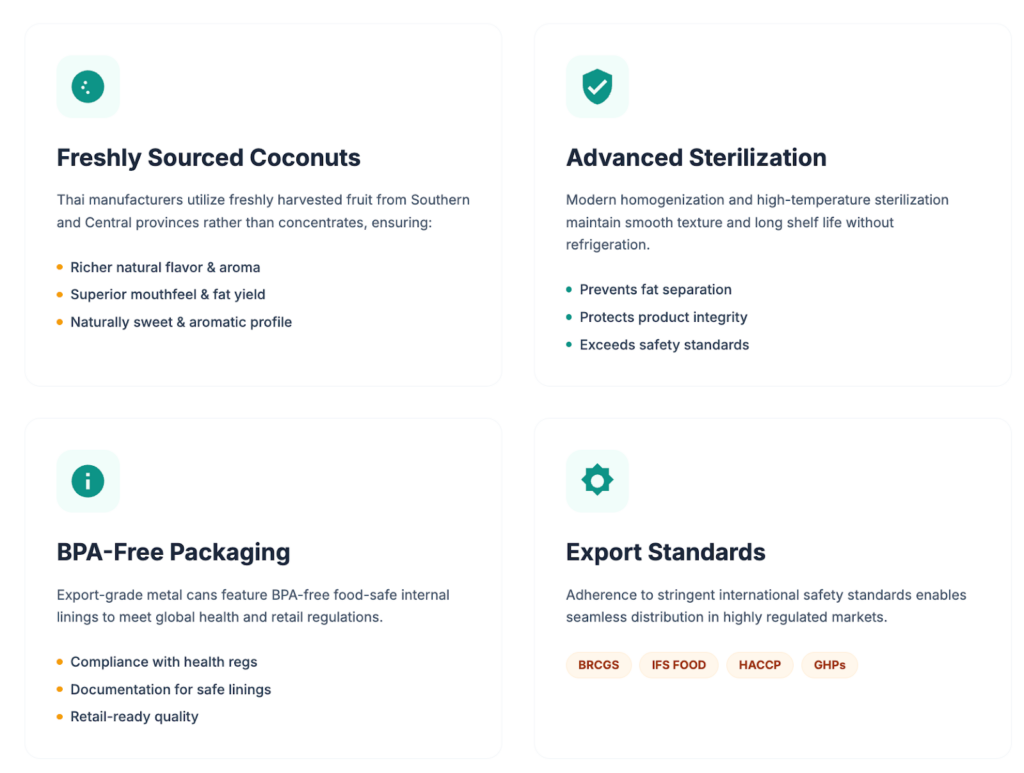Image resolution: width=1024 pixels, height=773 pixels.
Task: Click Compliance with health regs item
Action: click(x=163, y=662)
